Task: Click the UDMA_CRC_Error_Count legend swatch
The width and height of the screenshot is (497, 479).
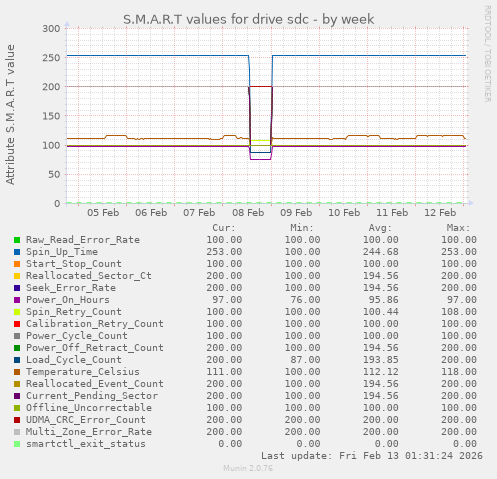Action: [17, 420]
